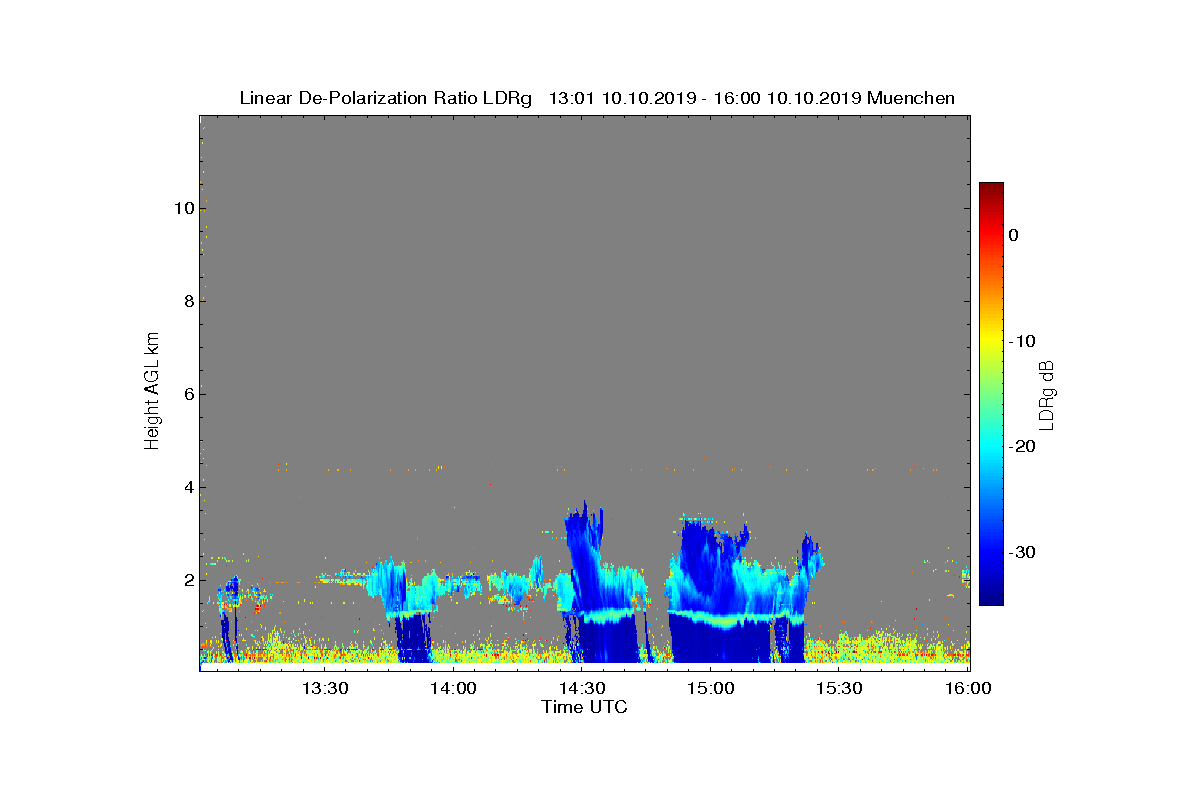Screen dimensions: 1200x800
Task: Click the "Muenchen" station name in title
Action: click(x=911, y=98)
